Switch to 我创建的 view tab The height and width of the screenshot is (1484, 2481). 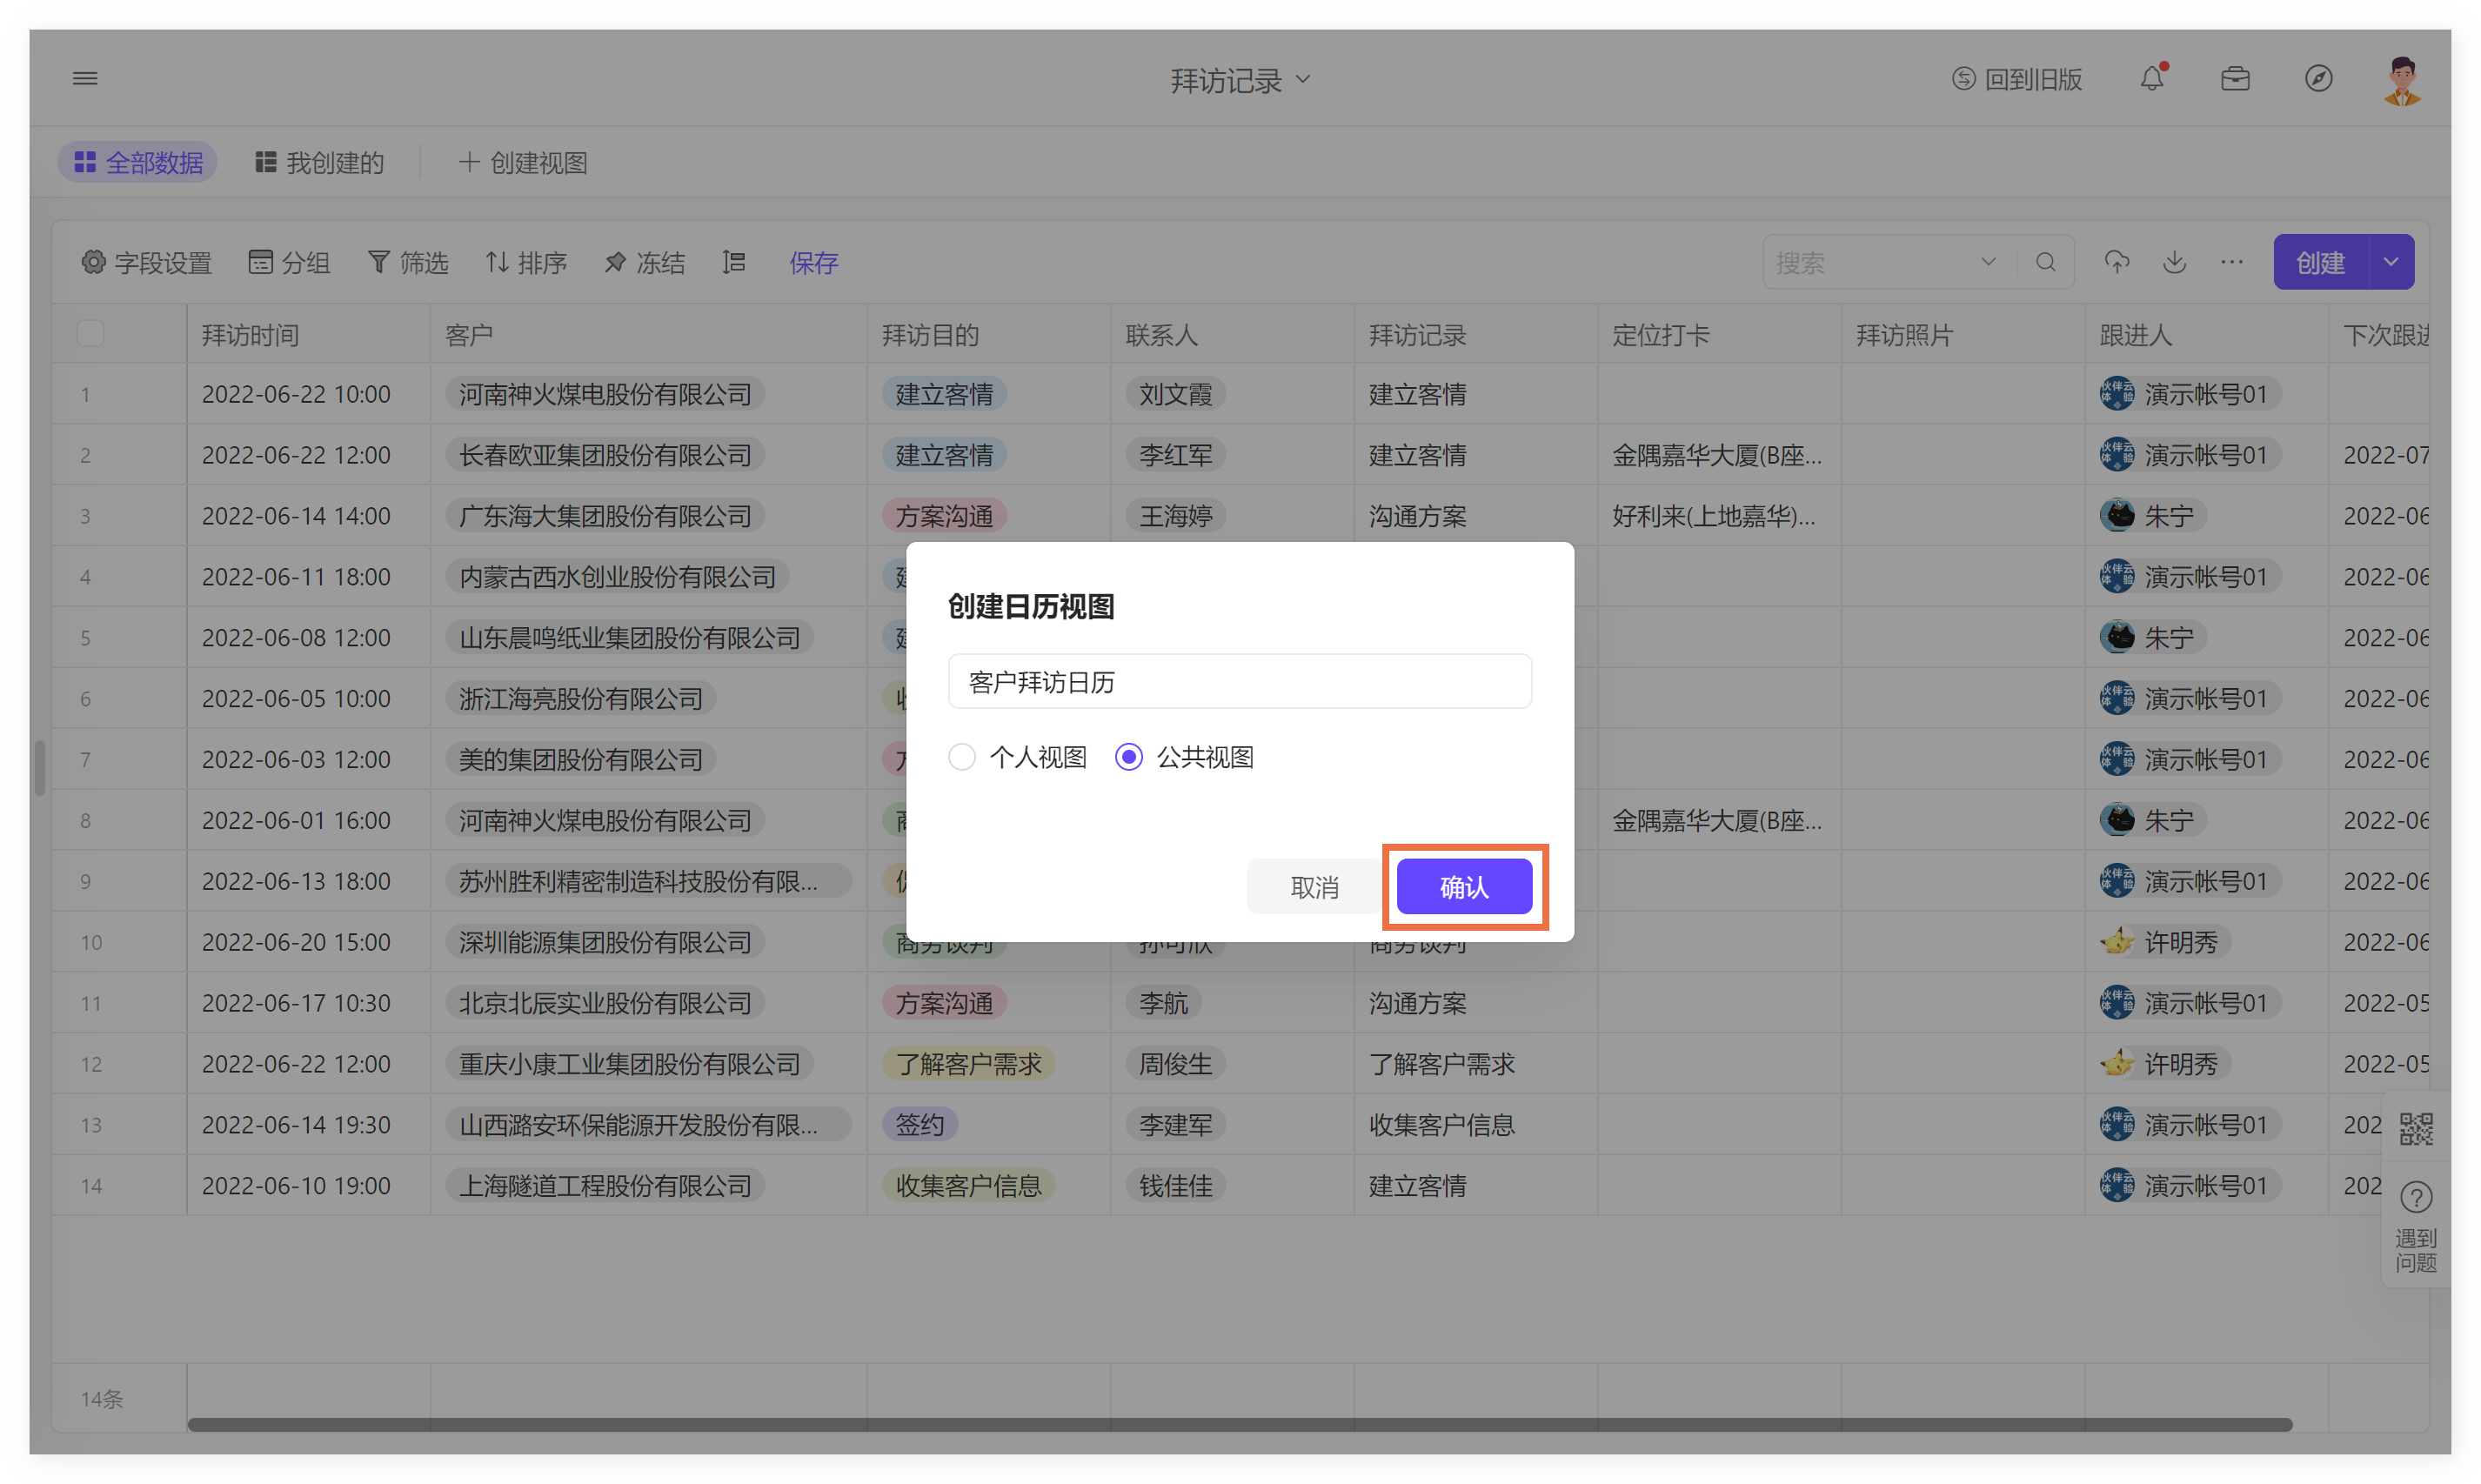[x=320, y=163]
